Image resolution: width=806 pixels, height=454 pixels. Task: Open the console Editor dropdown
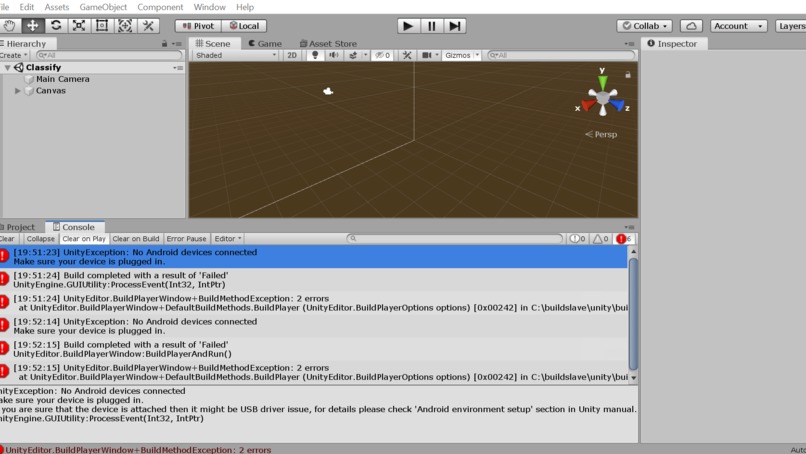point(228,239)
